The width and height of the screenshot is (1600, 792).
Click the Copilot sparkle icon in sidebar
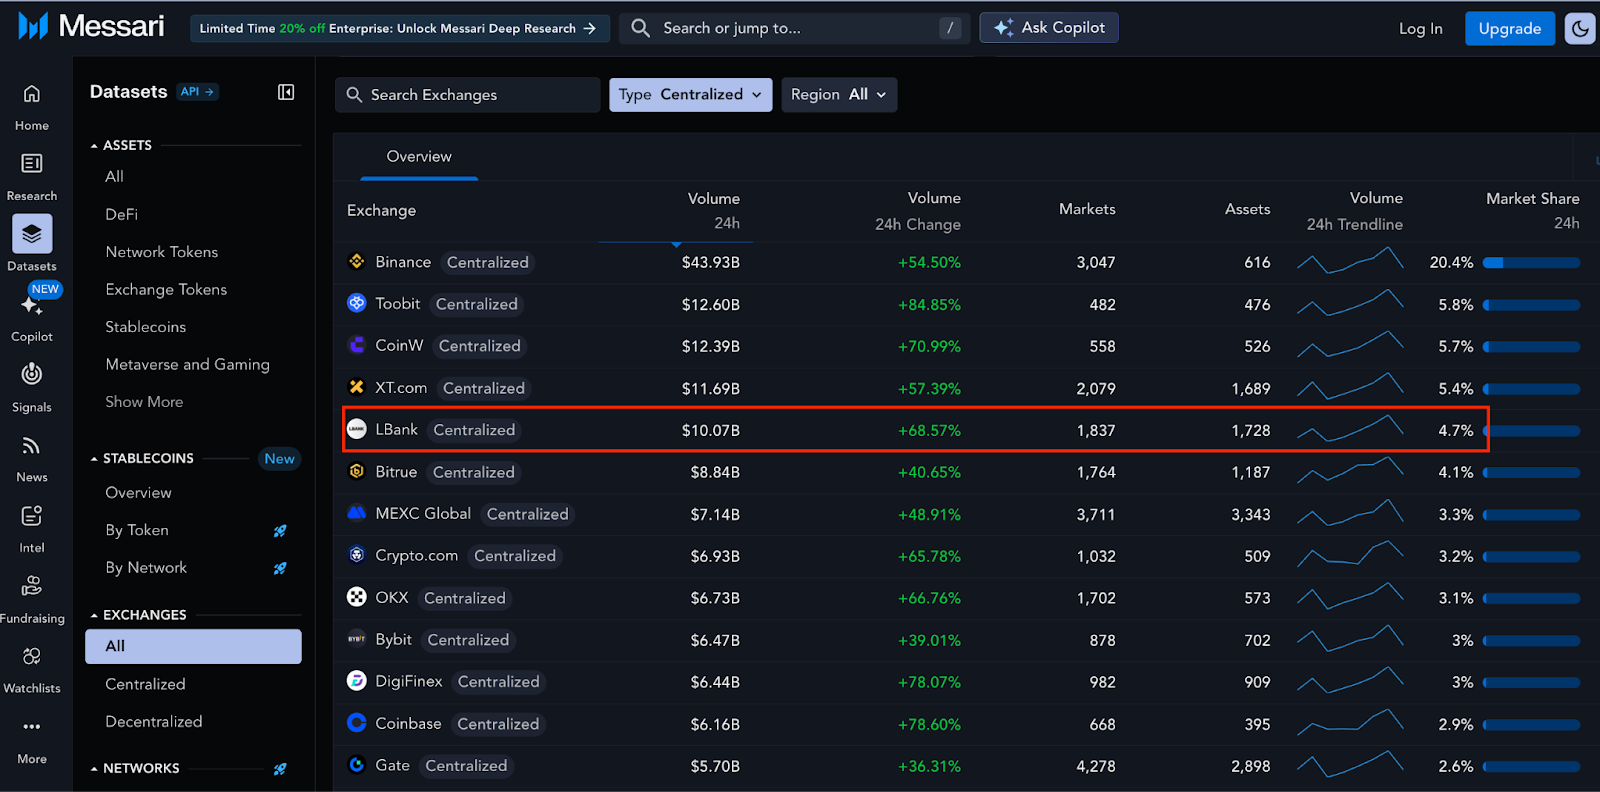[32, 306]
